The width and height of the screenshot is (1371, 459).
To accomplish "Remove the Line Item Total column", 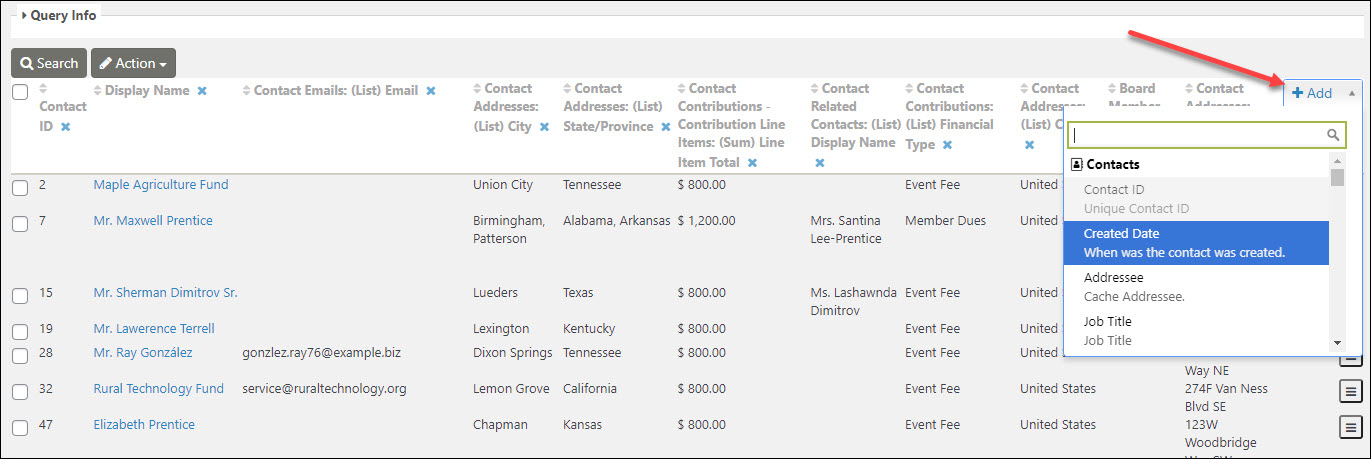I will (x=752, y=163).
